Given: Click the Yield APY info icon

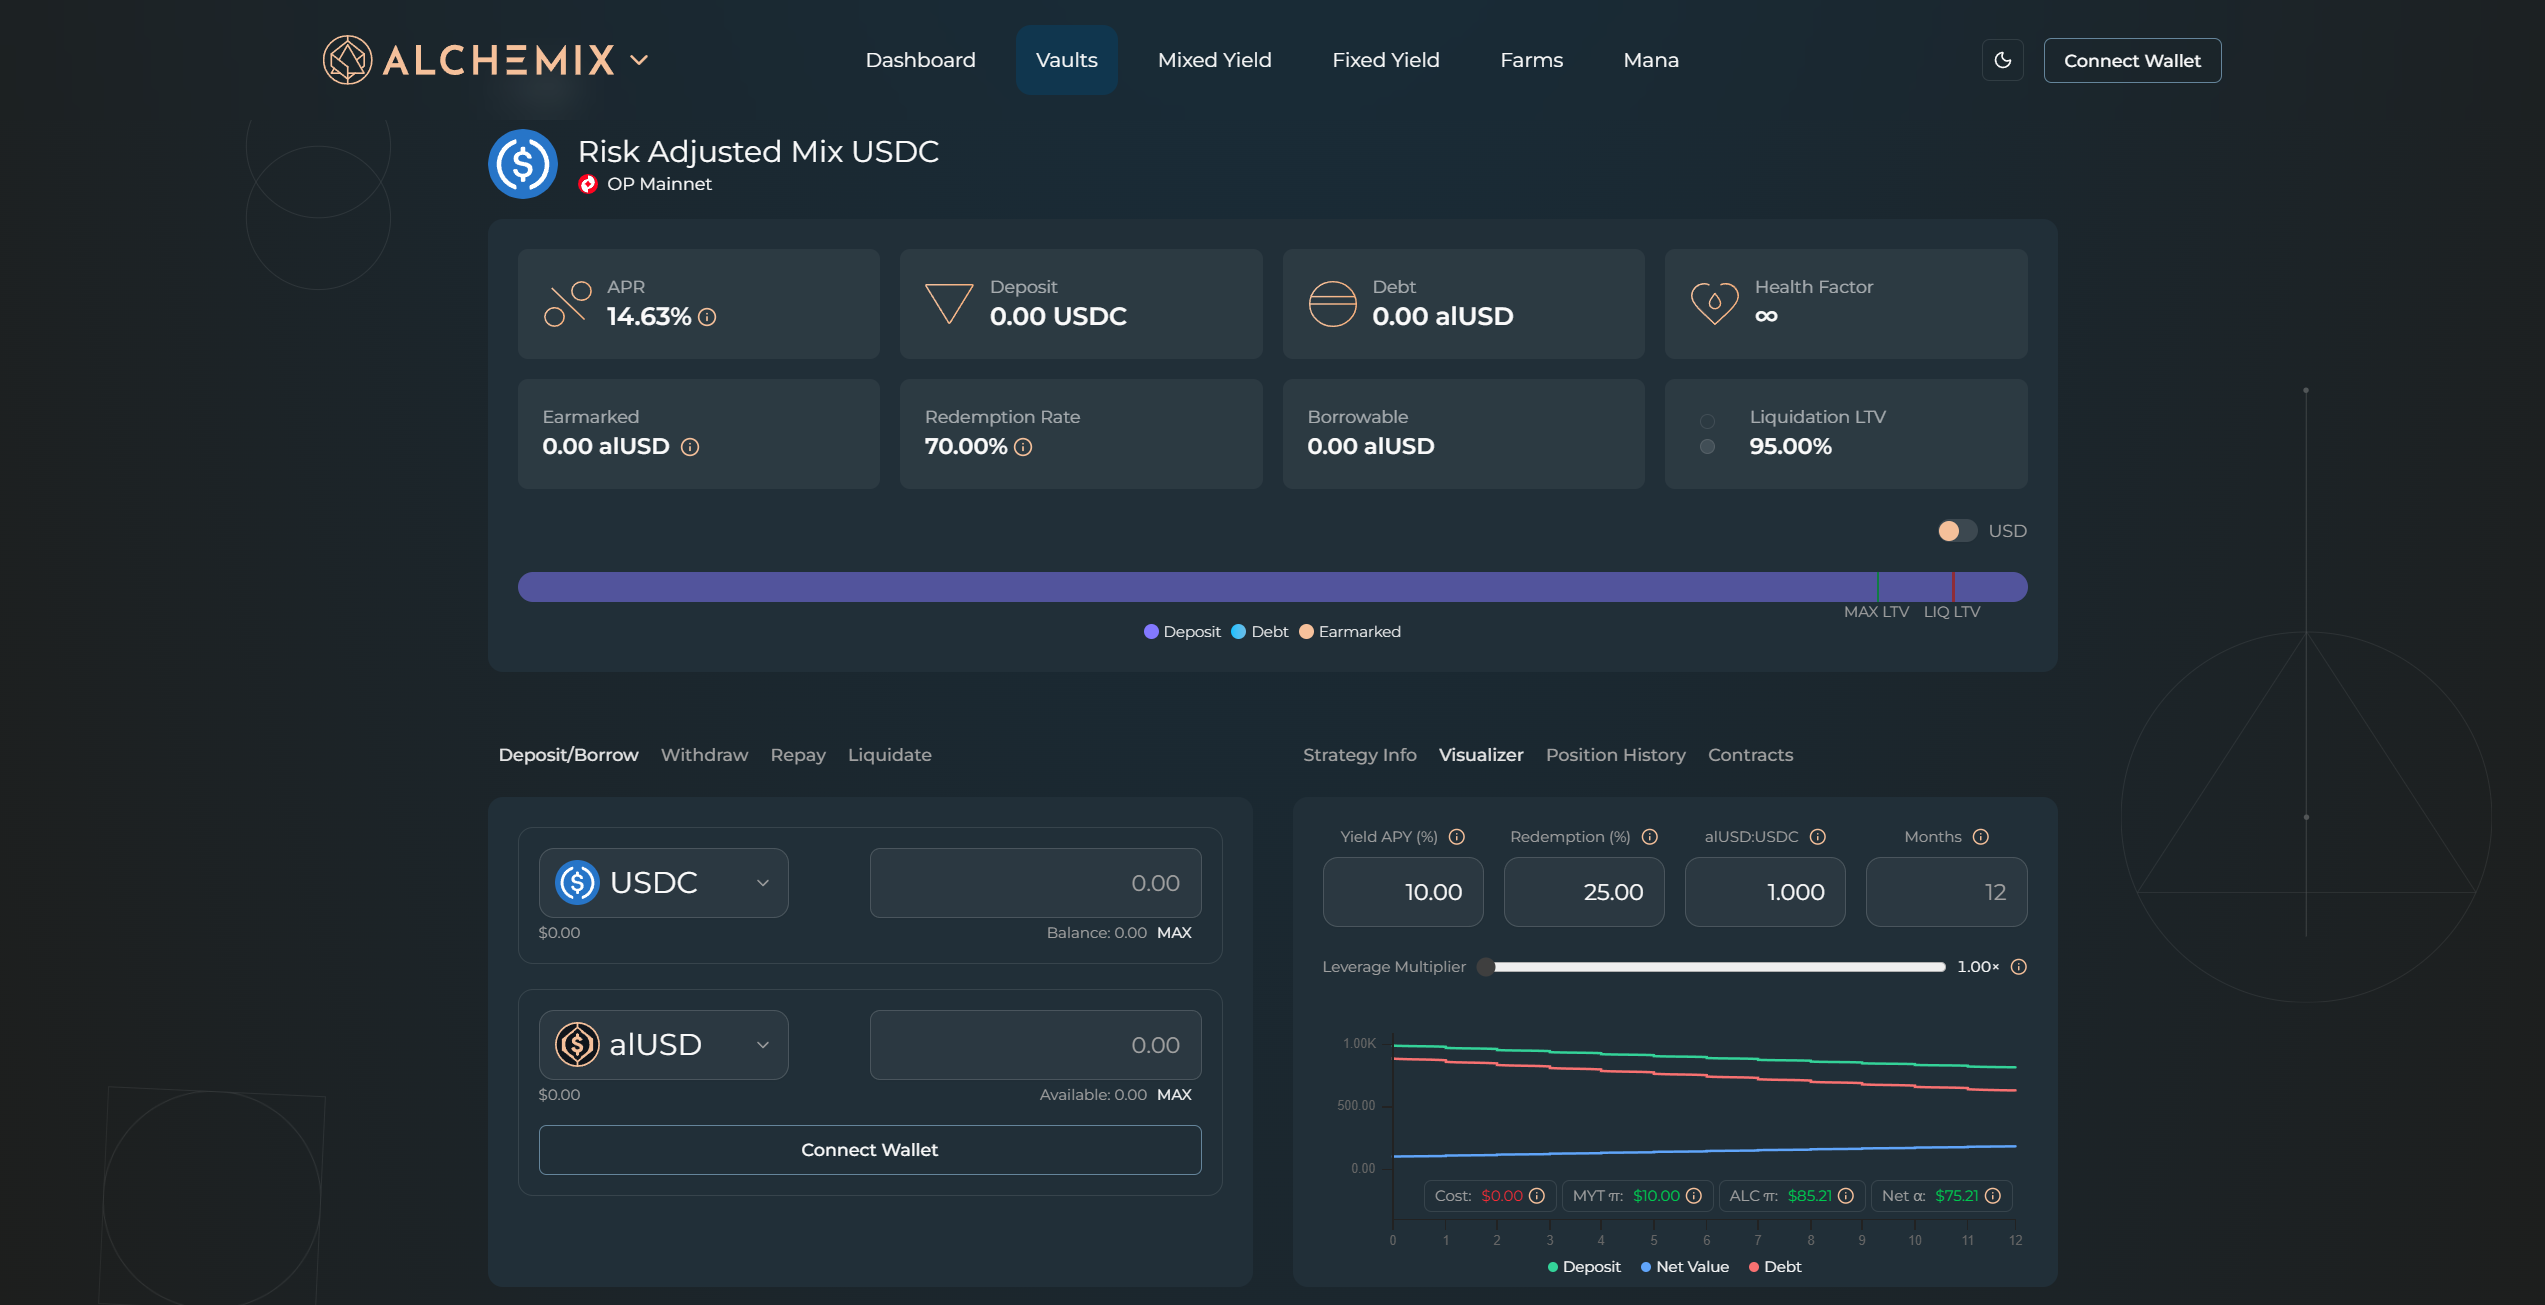Looking at the screenshot, I should (1457, 837).
